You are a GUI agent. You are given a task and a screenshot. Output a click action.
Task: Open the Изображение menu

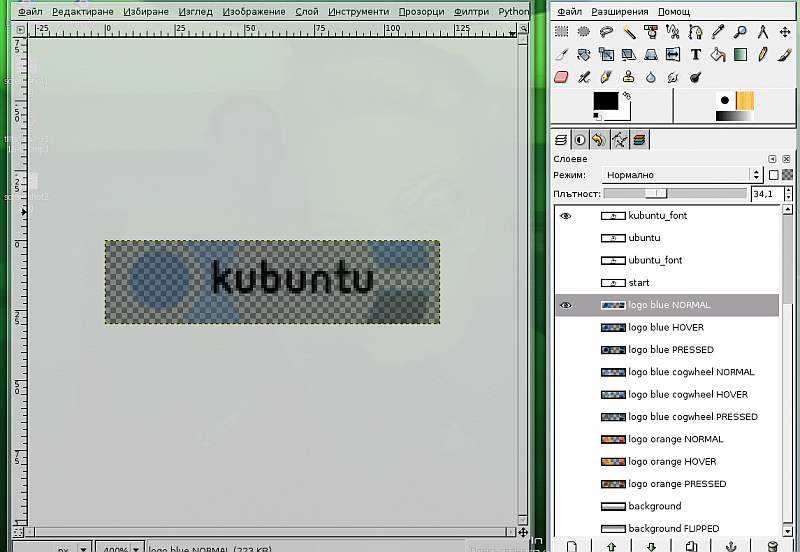254,11
